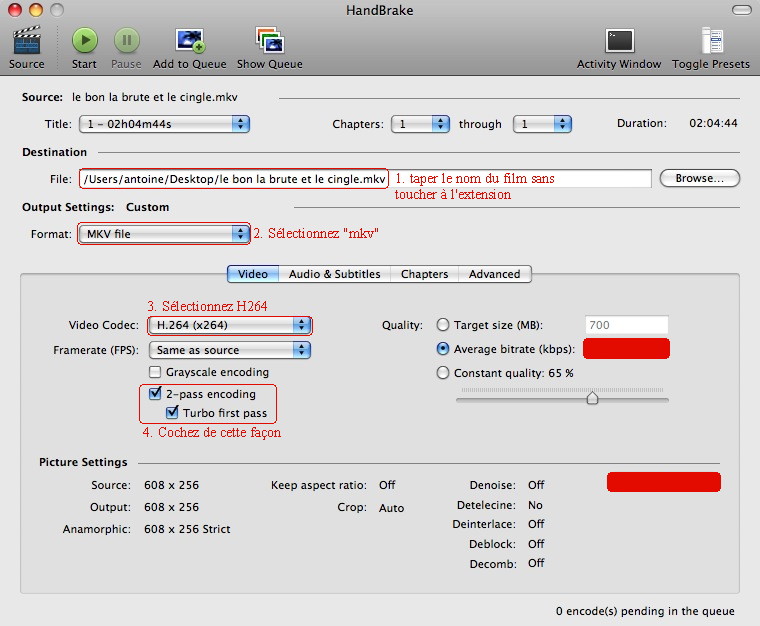Open the Show Queue icon

(x=269, y=41)
